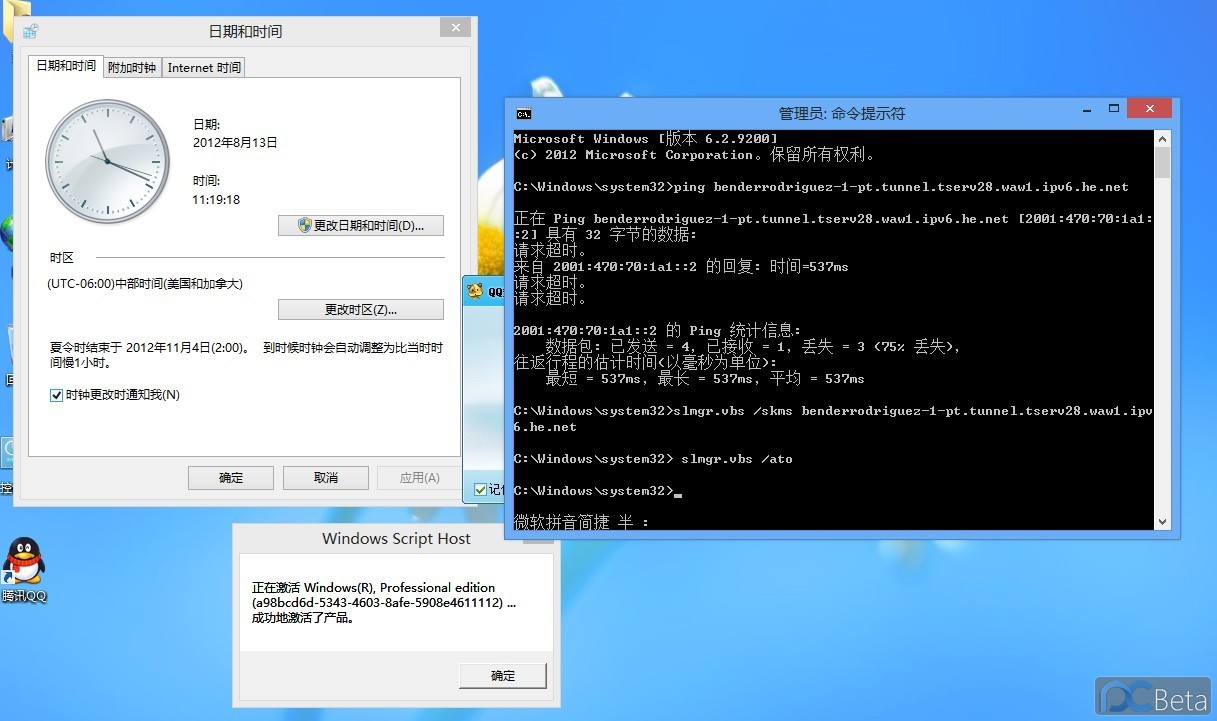
Task: Click the time zone text (UTC-06:00)中部时间
Action: tap(145, 284)
